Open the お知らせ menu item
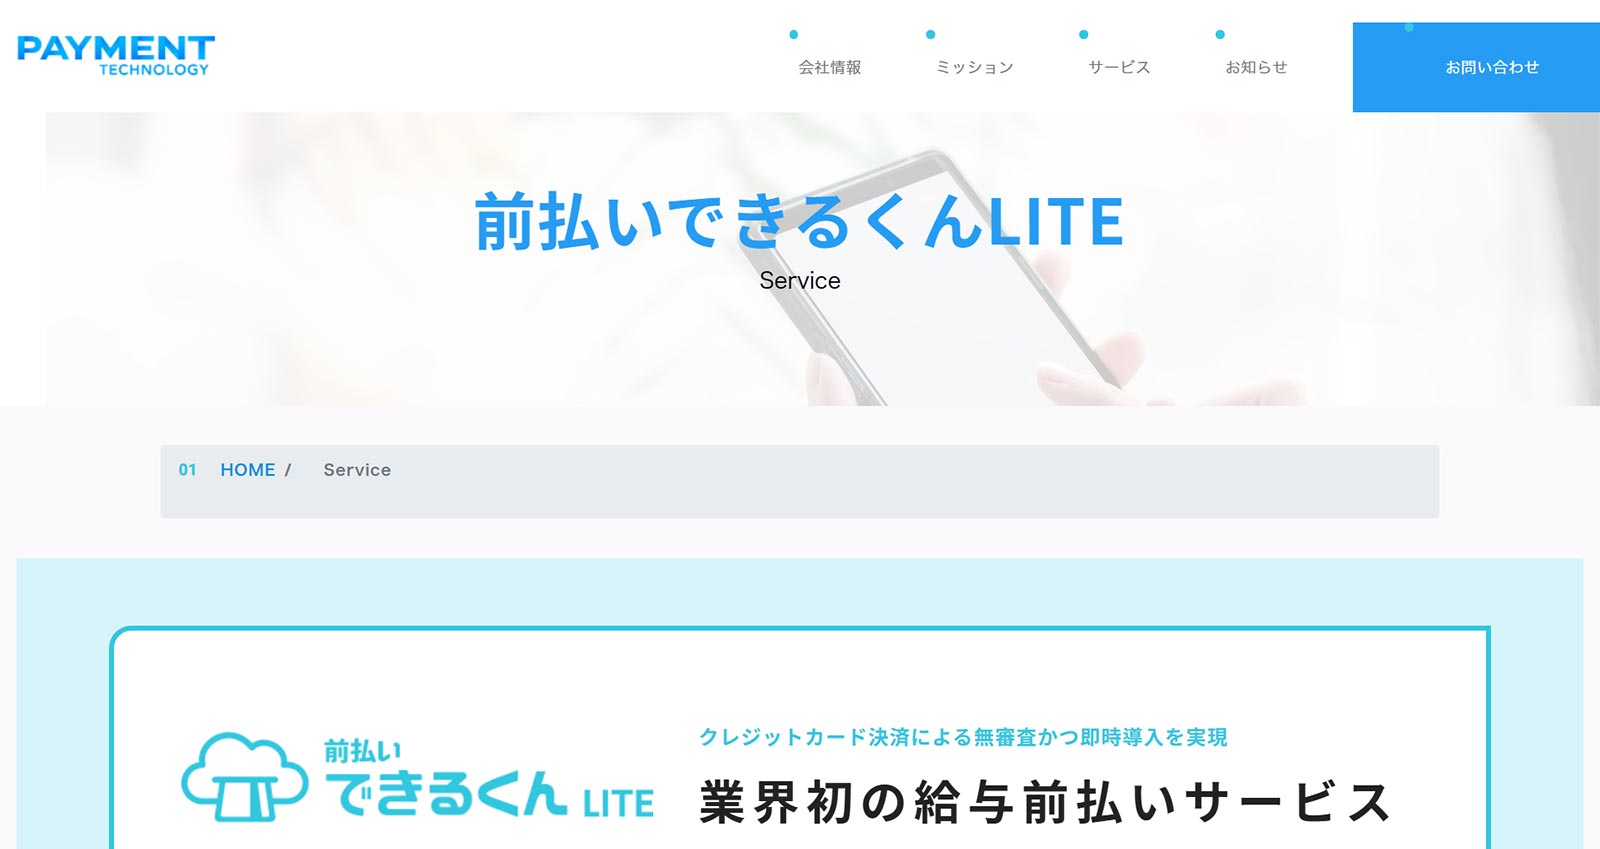This screenshot has height=849, width=1600. pos(1256,67)
